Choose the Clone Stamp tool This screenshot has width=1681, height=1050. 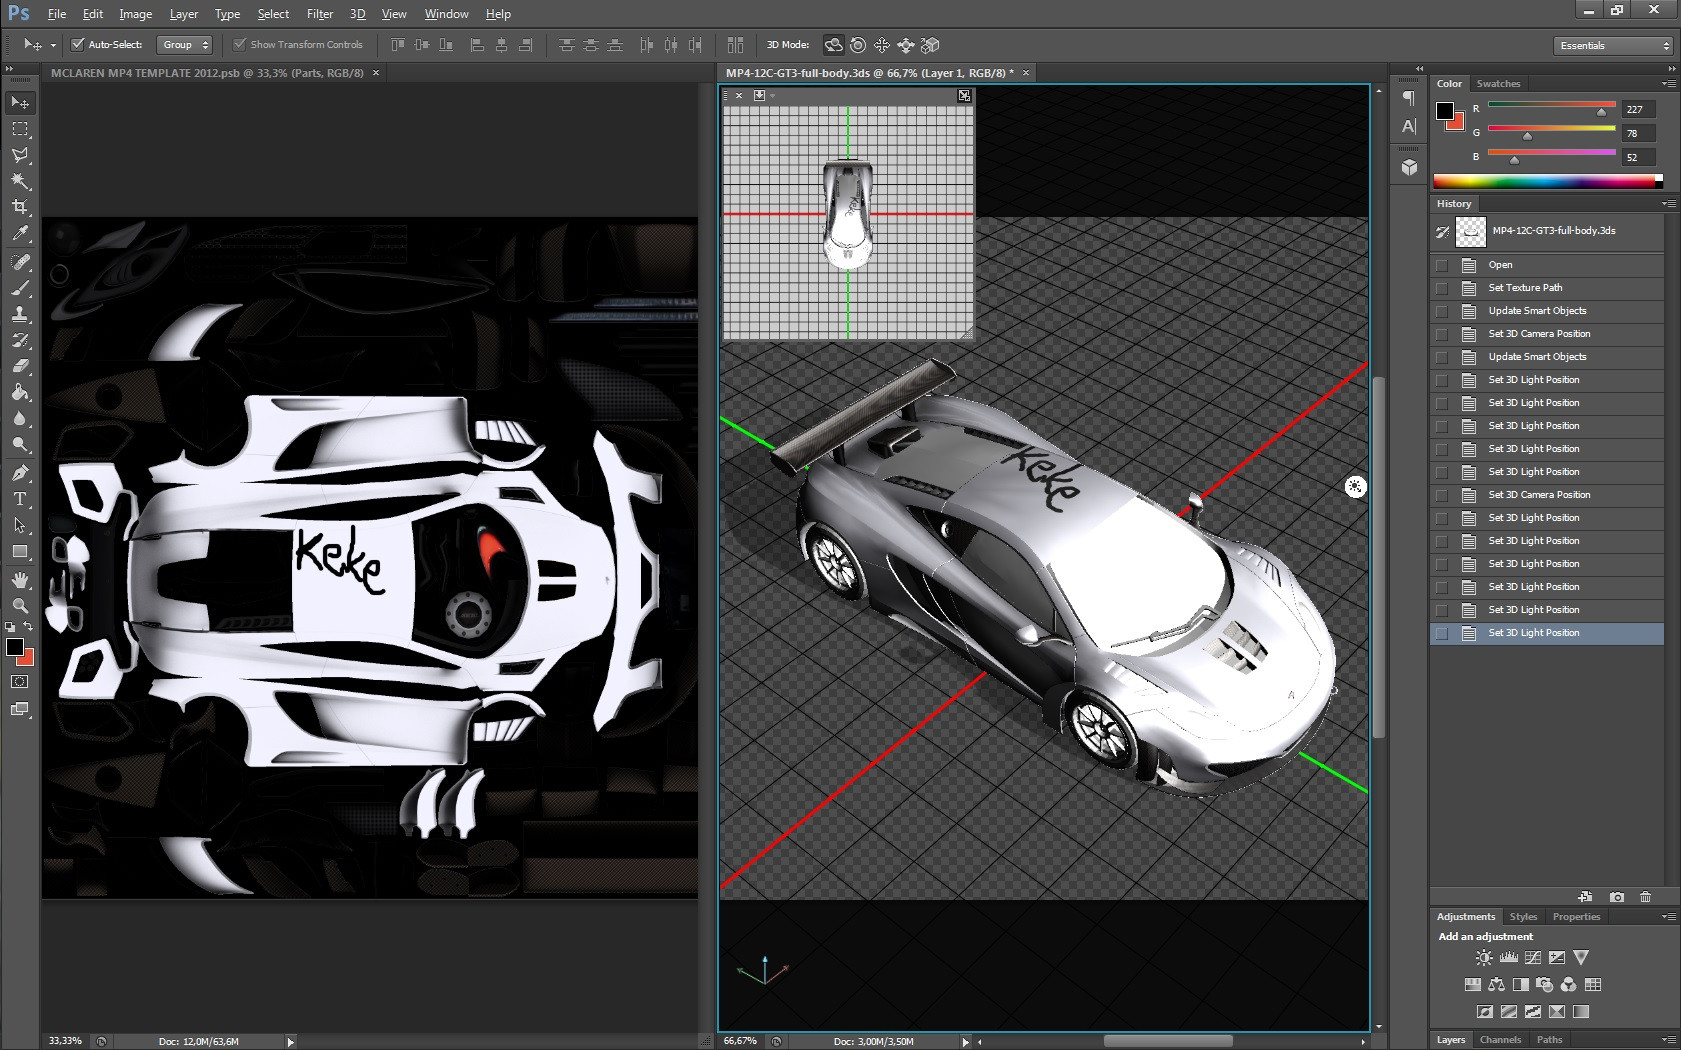(x=20, y=314)
